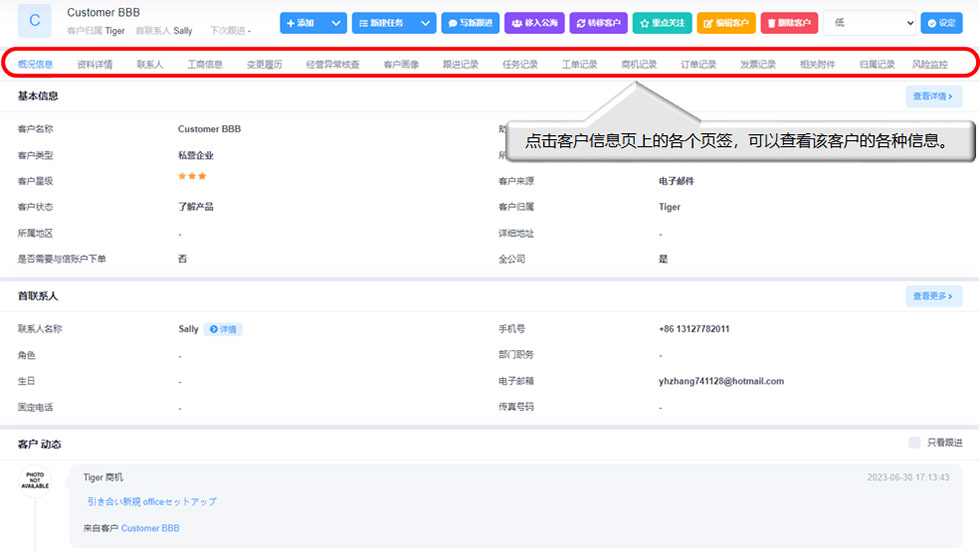The image size is (980, 553).
Task: Switch to the 联系人 tab
Action: point(150,65)
